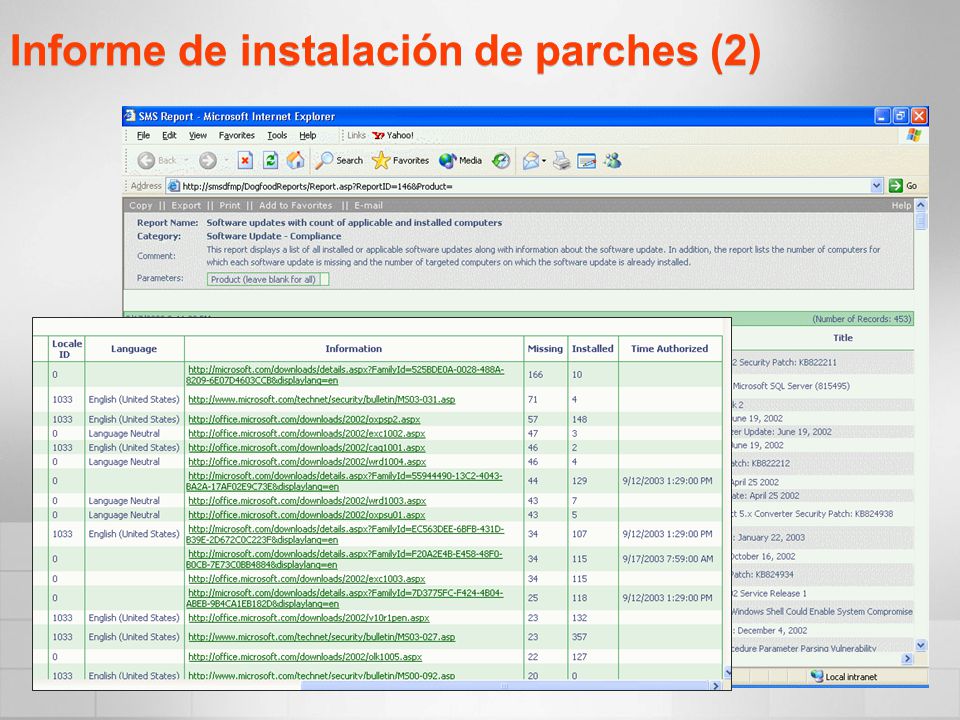Open the v10r1pen.aspx download link
This screenshot has height=720, width=960.
click(309, 618)
